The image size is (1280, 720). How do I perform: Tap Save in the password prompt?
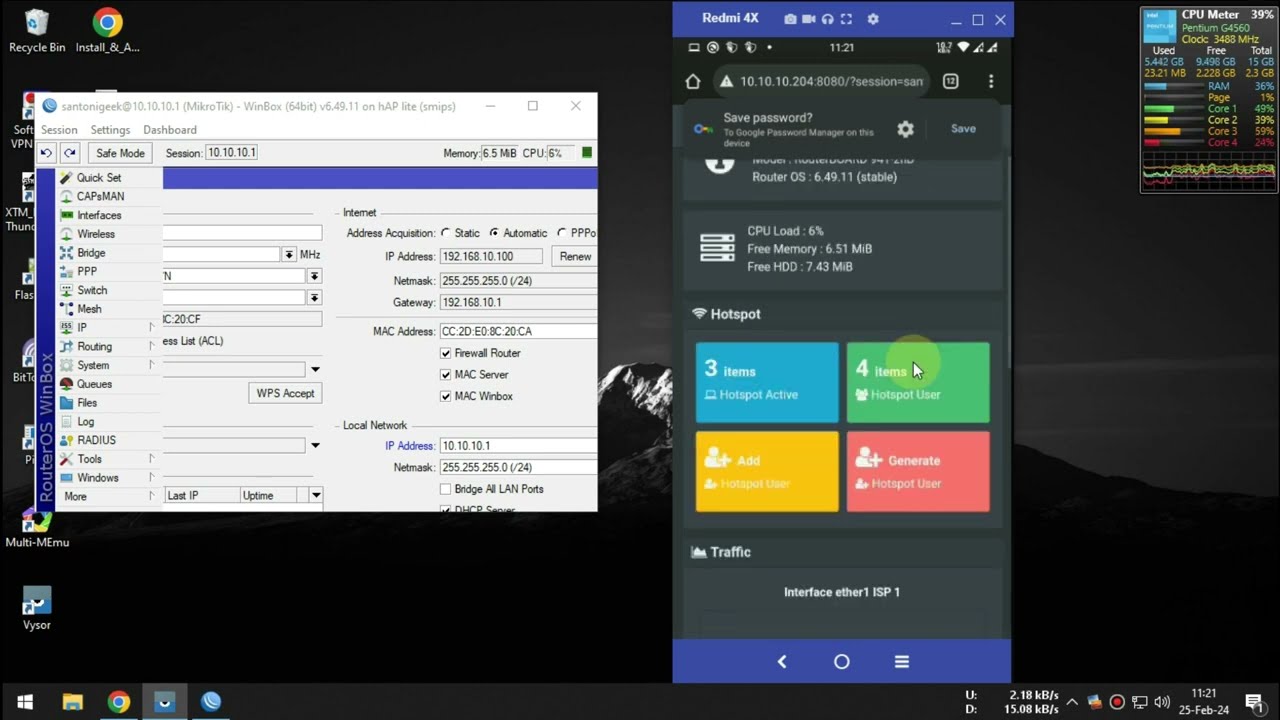pyautogui.click(x=963, y=129)
